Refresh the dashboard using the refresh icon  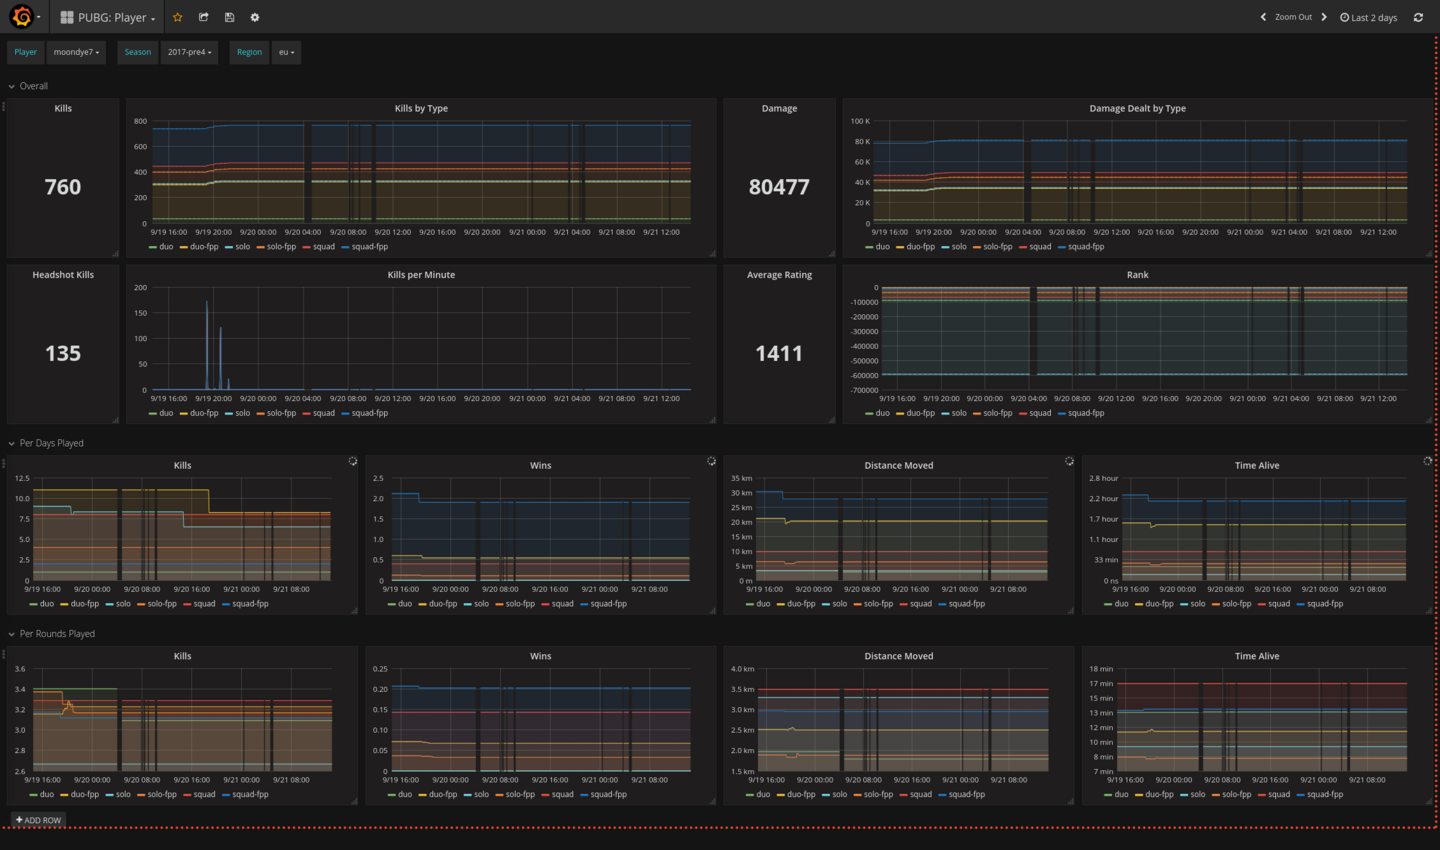click(1418, 17)
